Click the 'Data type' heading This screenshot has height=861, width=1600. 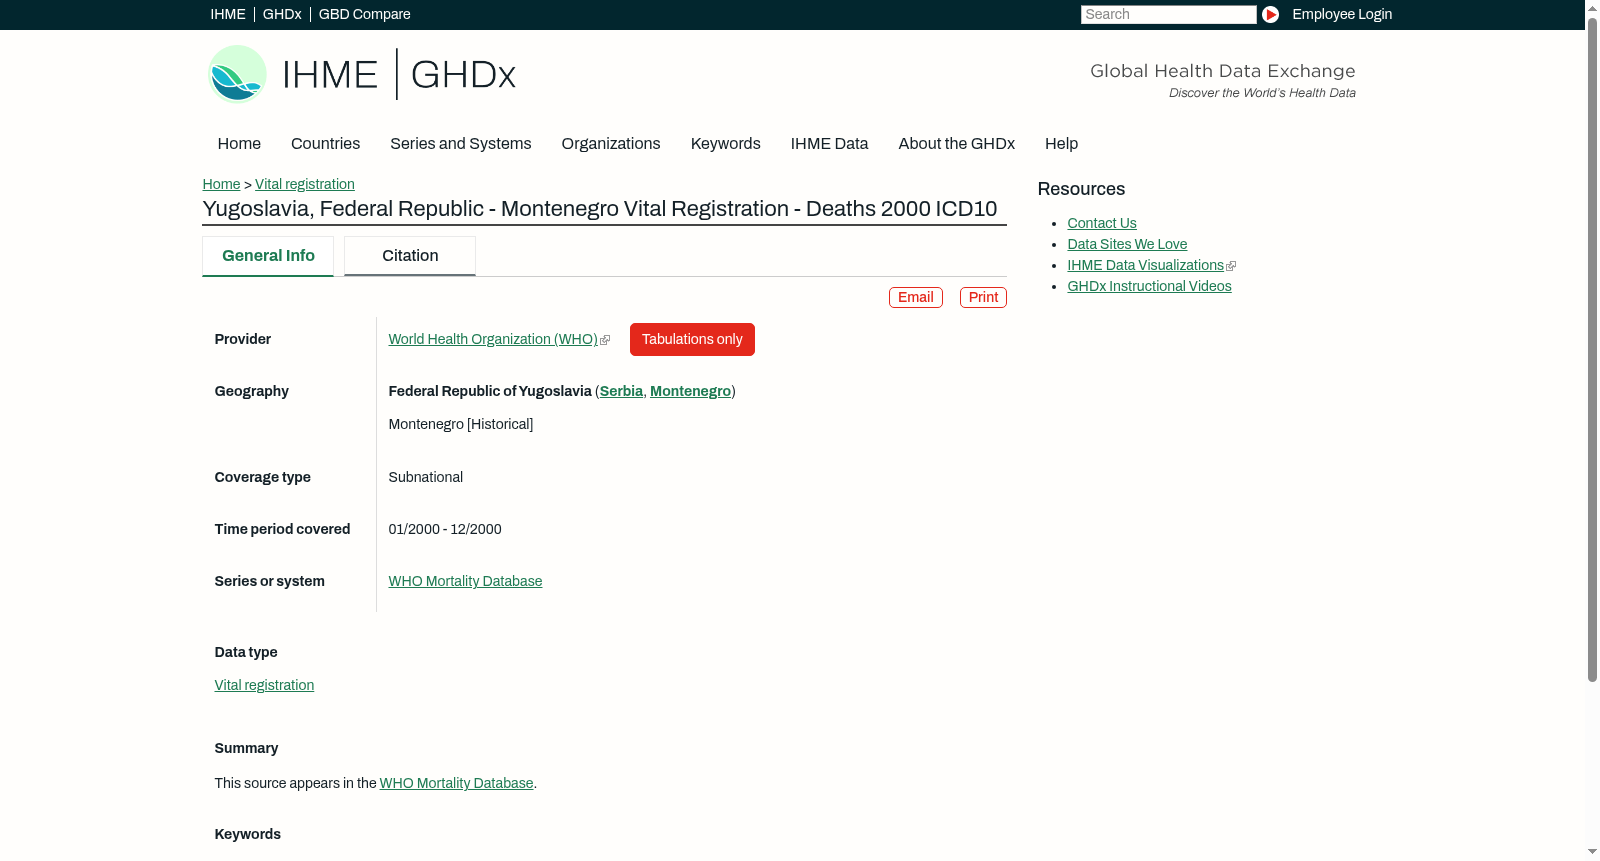pos(246,652)
